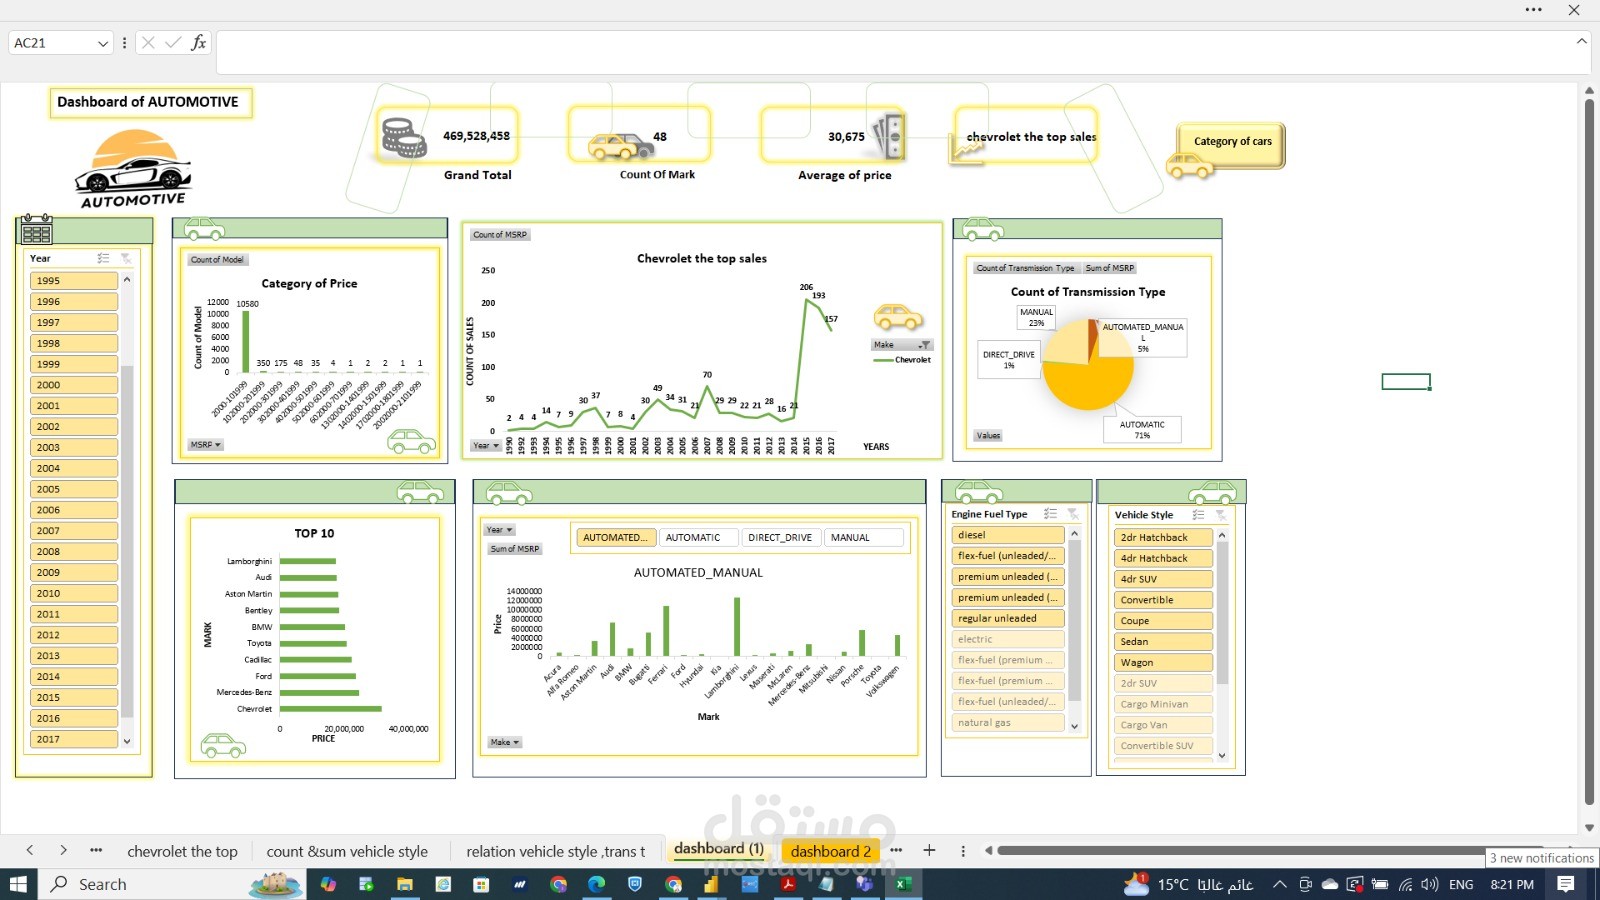1600x900 pixels.
Task: Click the yellow car icon near Make legend
Action: click(x=898, y=317)
